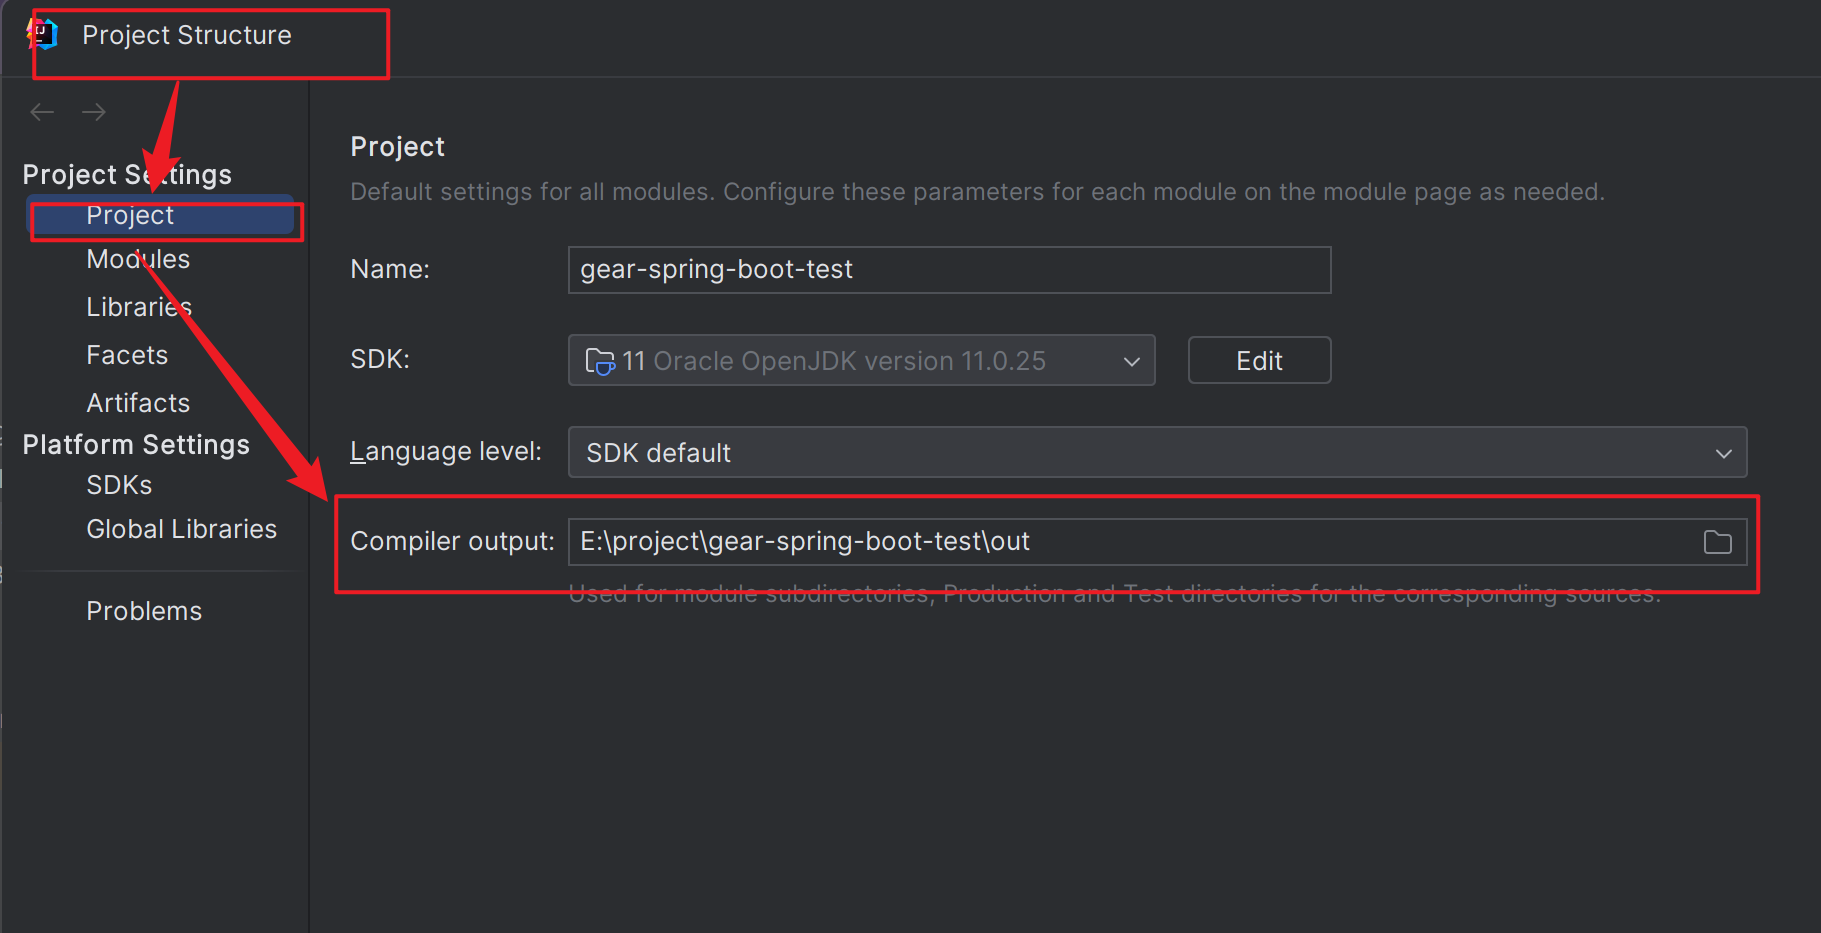The height and width of the screenshot is (933, 1821).
Task: Click the JDK folder icon in SDK field
Action: pos(599,361)
